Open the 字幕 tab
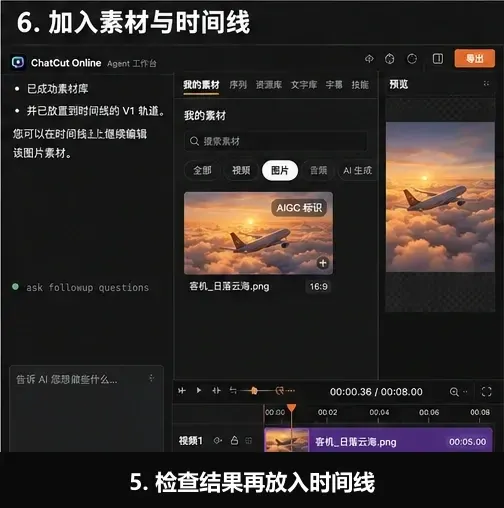The image size is (504, 508). coord(334,85)
